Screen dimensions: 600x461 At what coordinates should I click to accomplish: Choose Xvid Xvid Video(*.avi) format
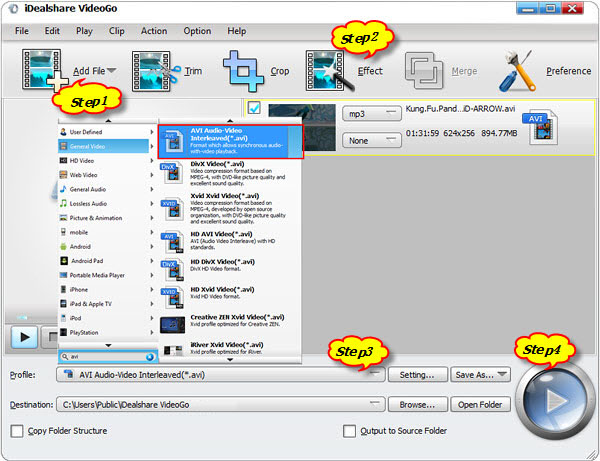click(230, 209)
